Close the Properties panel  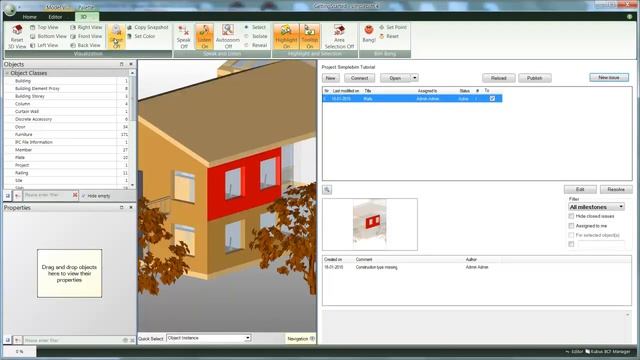(131, 207)
